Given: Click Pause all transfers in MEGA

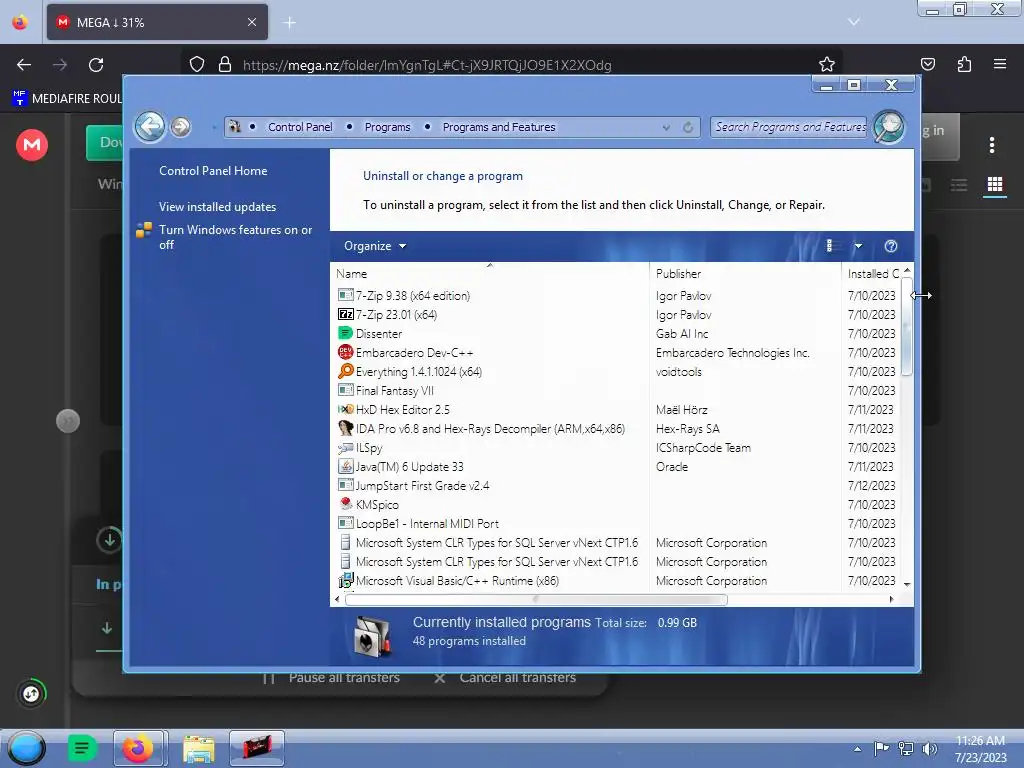Looking at the screenshot, I should pyautogui.click(x=332, y=677).
